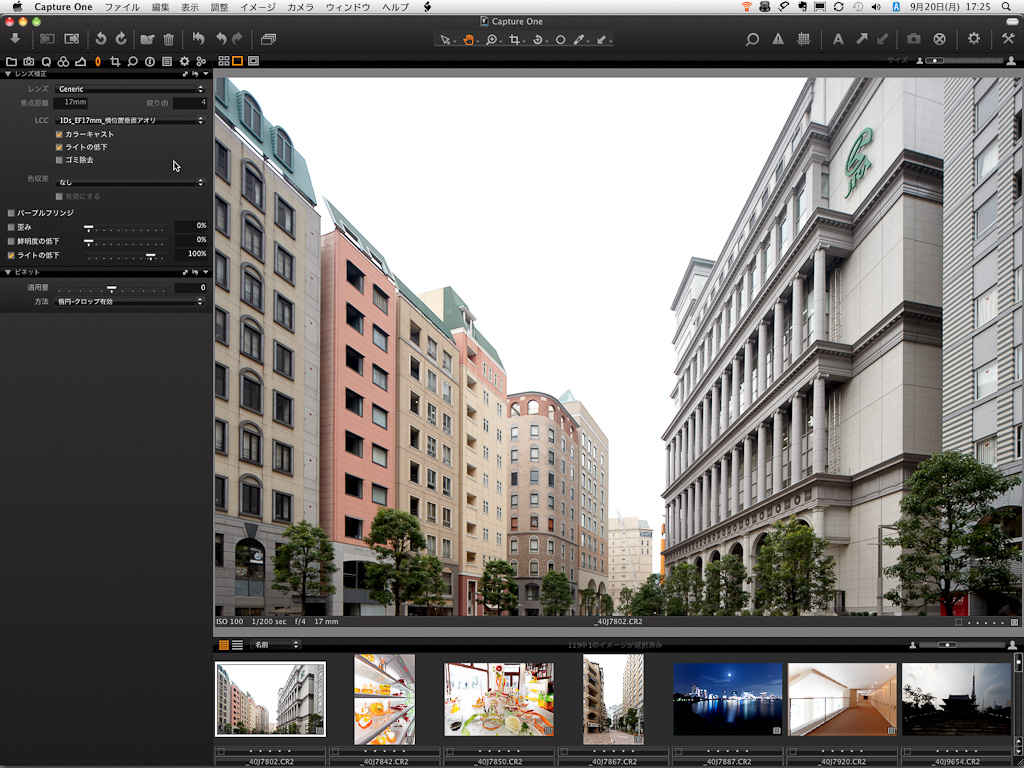This screenshot has width=1024, height=768.
Task: Select the crop tool in cursor toolbar
Action: (515, 39)
